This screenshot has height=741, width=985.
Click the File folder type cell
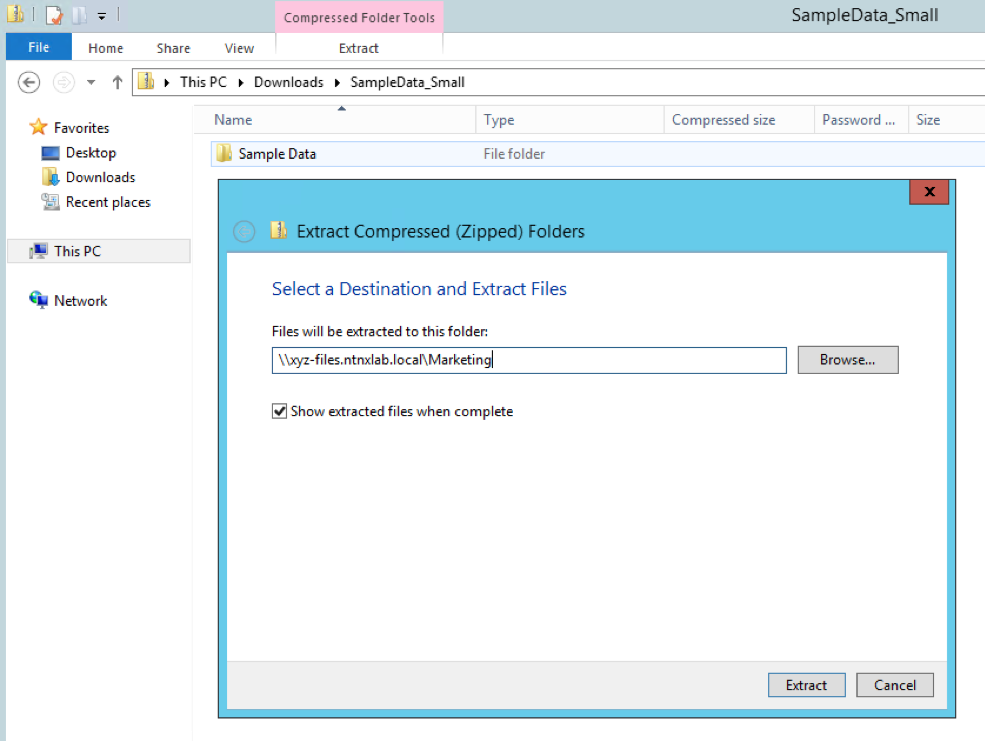(x=514, y=154)
